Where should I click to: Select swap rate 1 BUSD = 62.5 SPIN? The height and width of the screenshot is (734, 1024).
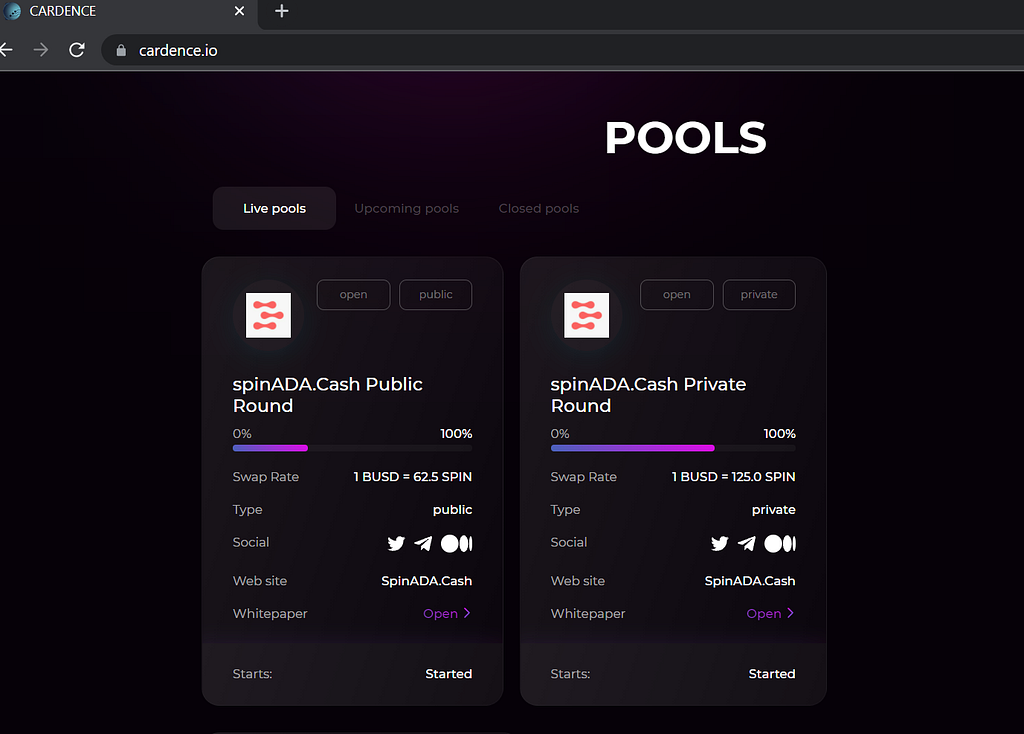pyautogui.click(x=412, y=477)
